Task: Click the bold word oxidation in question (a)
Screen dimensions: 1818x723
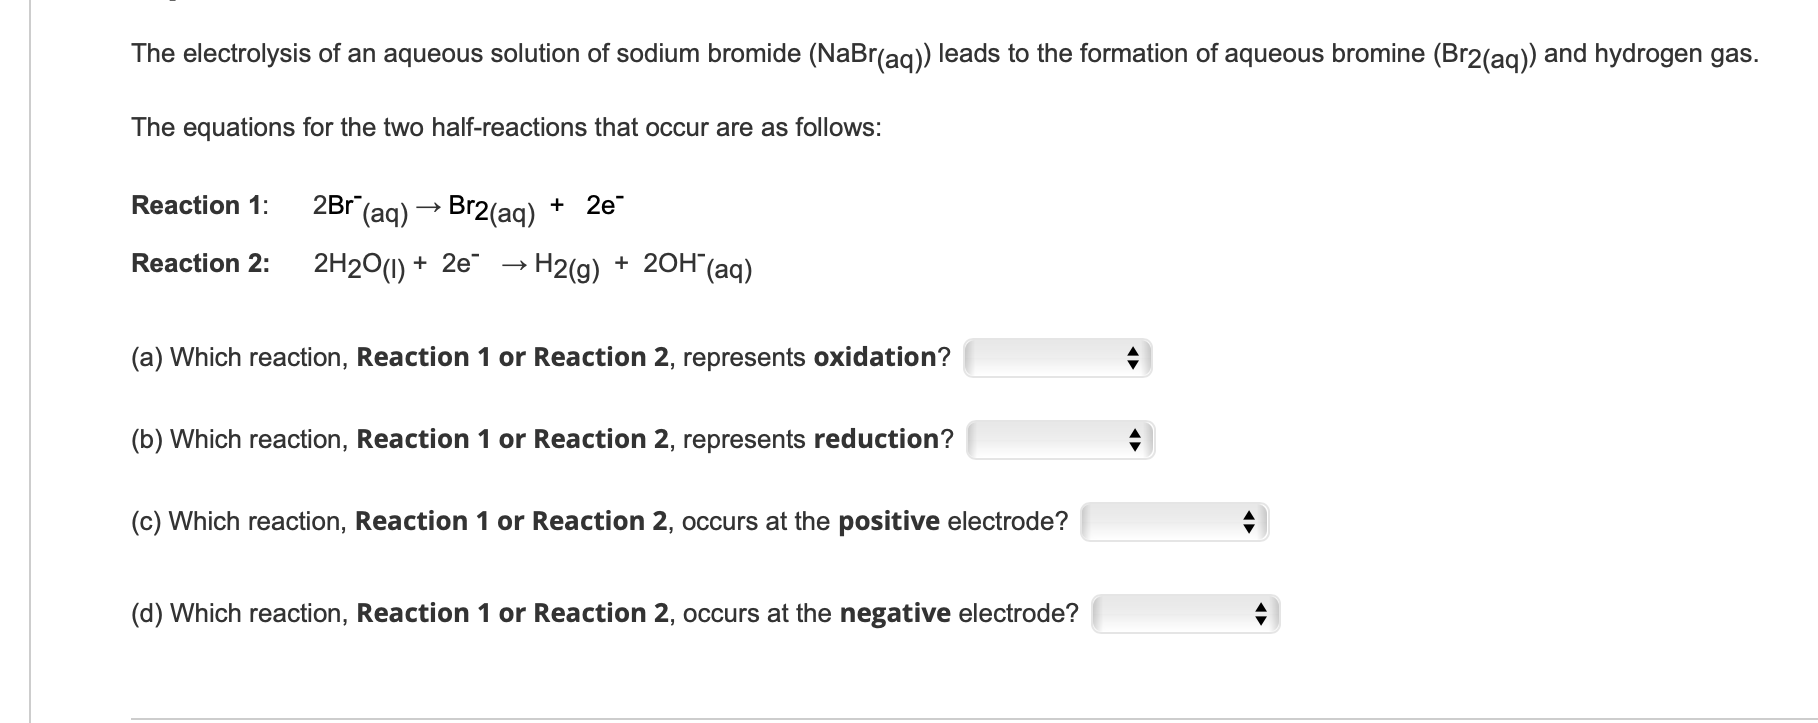Action: [x=875, y=357]
